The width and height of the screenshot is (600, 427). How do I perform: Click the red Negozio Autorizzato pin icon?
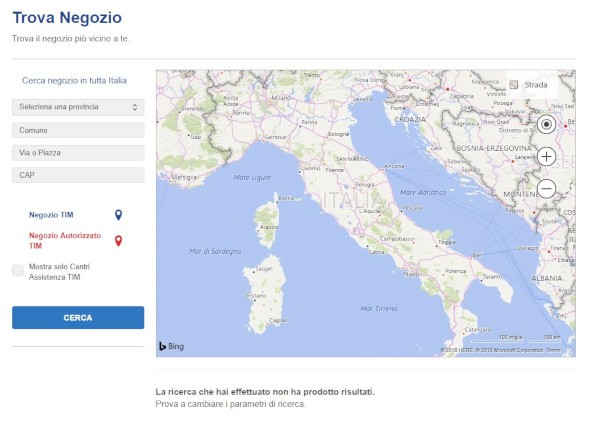118,240
